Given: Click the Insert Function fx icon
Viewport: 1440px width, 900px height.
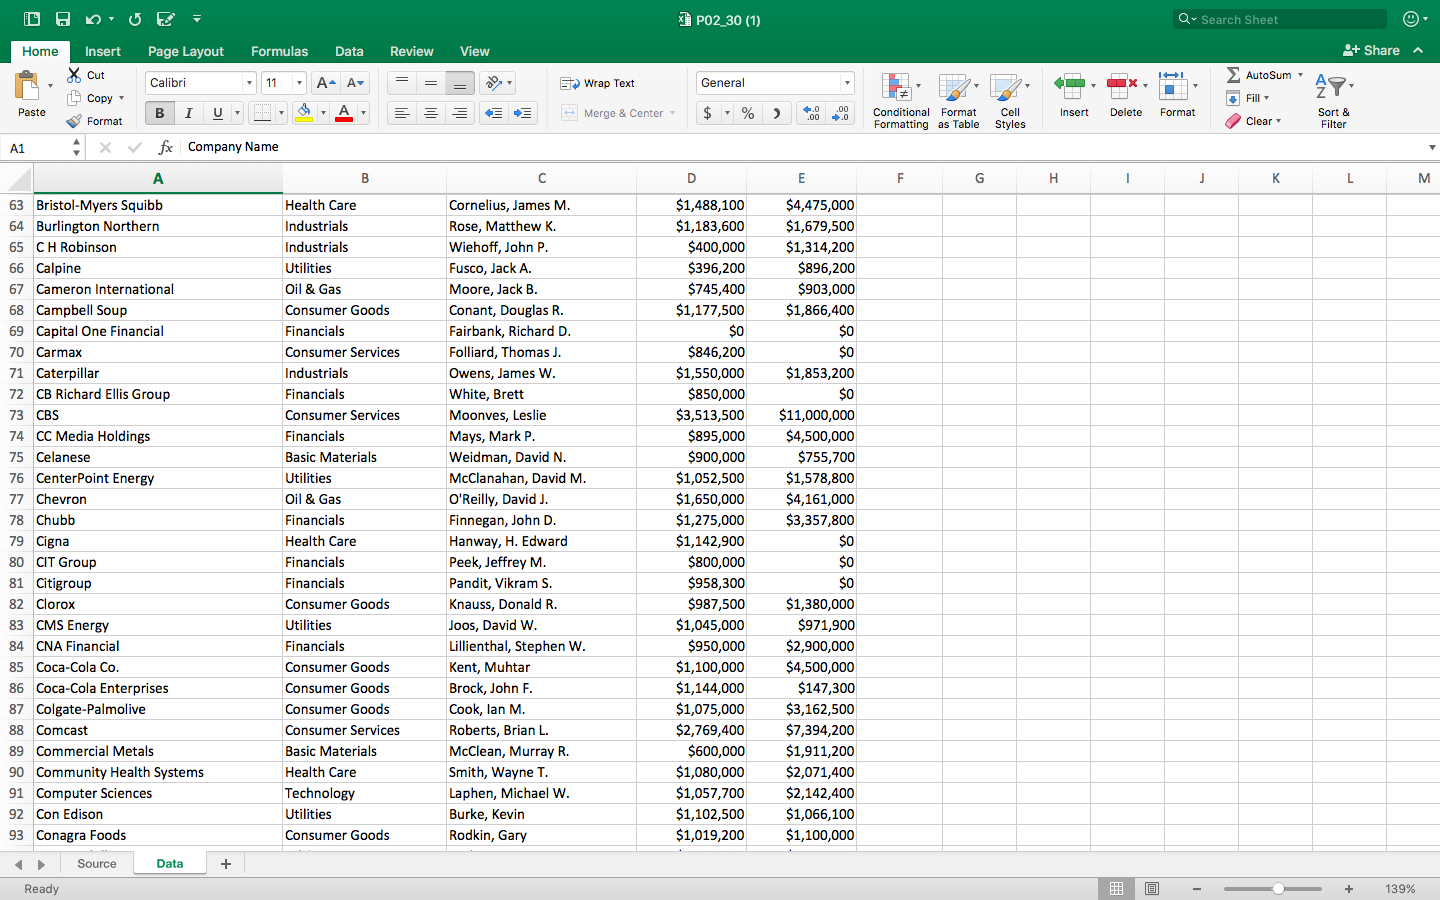Looking at the screenshot, I should coord(166,147).
